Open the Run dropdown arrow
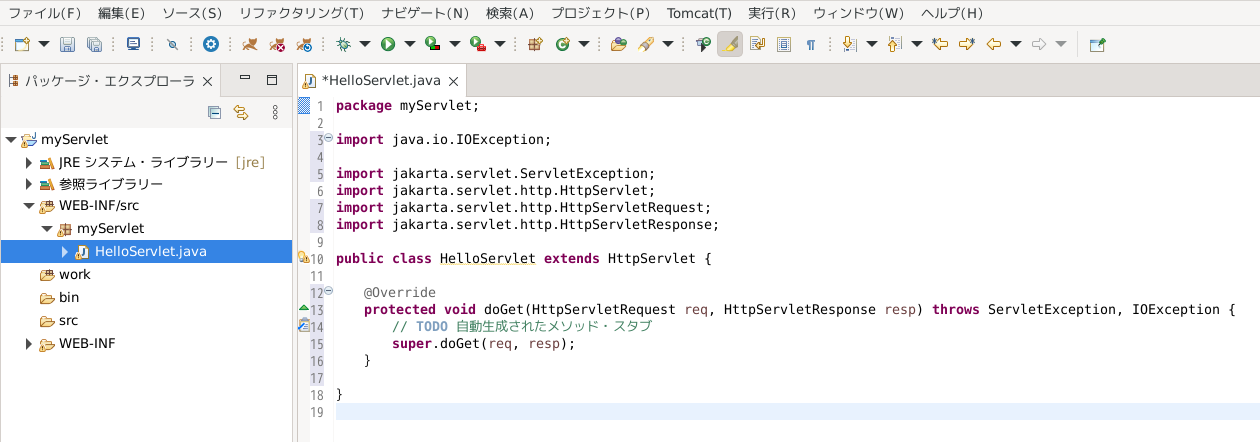 coord(409,44)
